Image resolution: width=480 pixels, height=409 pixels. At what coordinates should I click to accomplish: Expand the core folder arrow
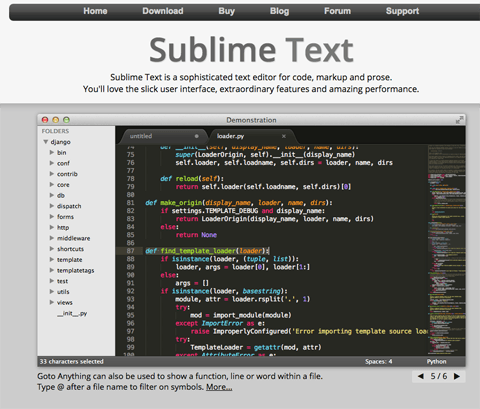coord(52,184)
